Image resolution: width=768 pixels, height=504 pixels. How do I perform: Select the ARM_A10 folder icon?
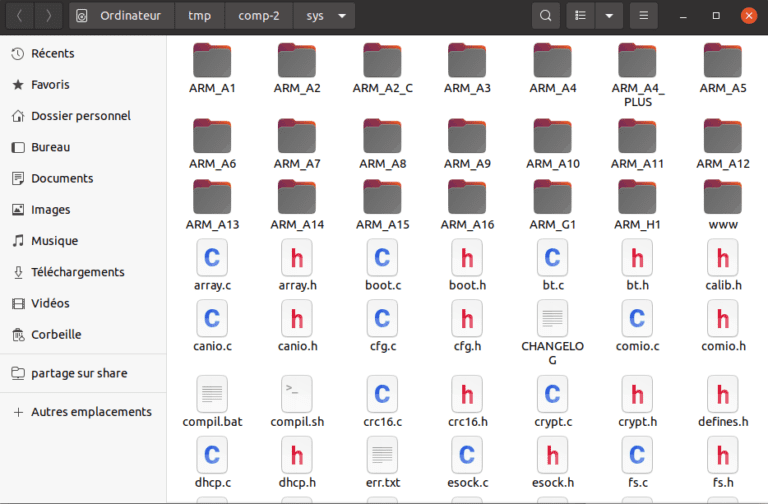pyautogui.click(x=552, y=136)
